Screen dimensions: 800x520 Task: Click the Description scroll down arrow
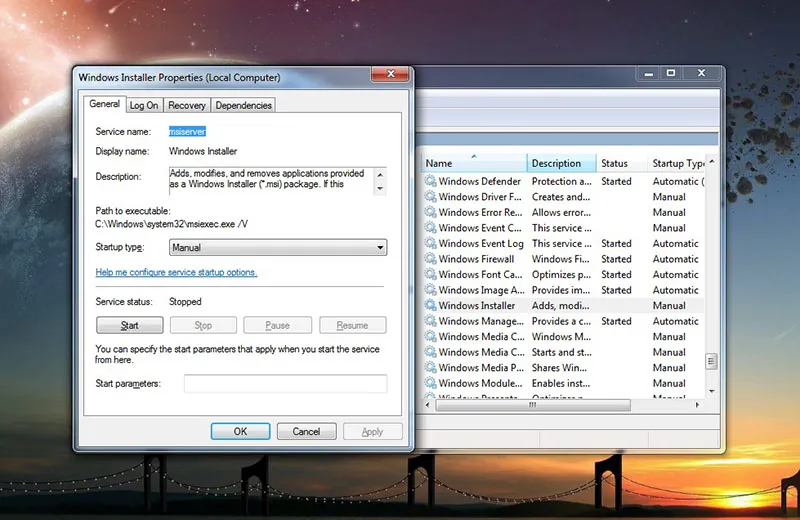click(x=380, y=189)
